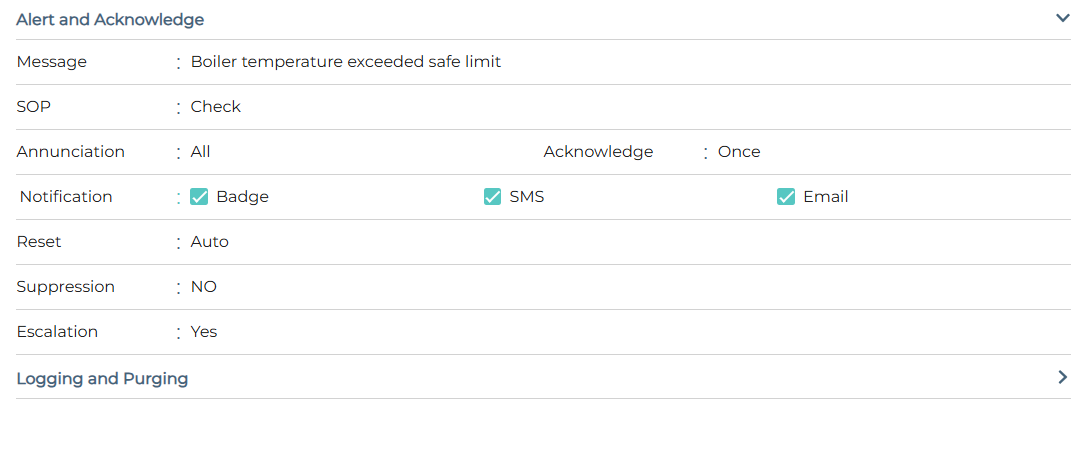Expand the Logging and Purging arrow

[1062, 377]
